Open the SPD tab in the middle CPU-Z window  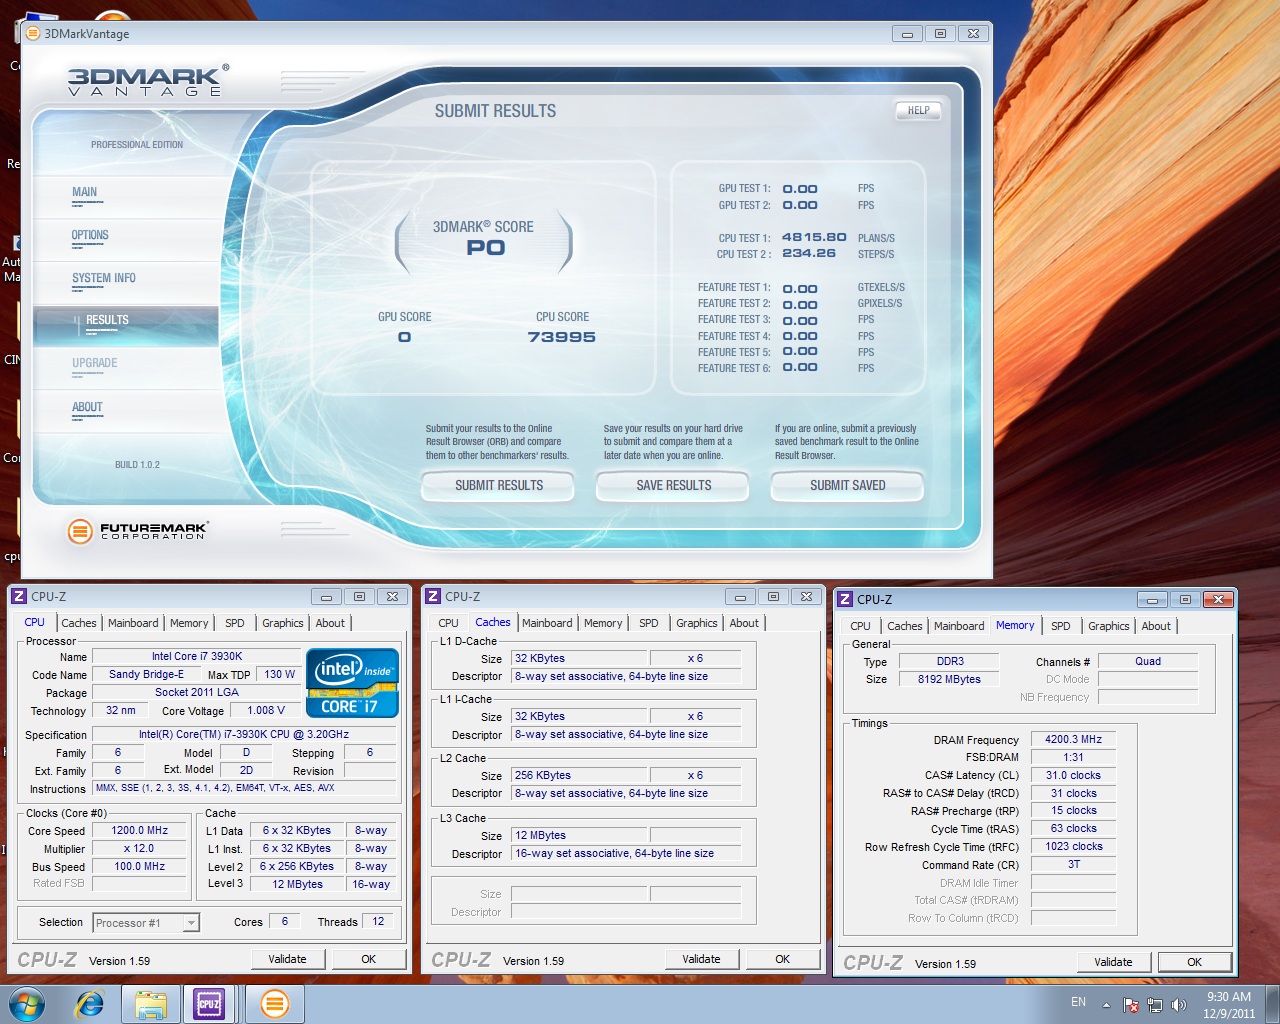click(649, 623)
